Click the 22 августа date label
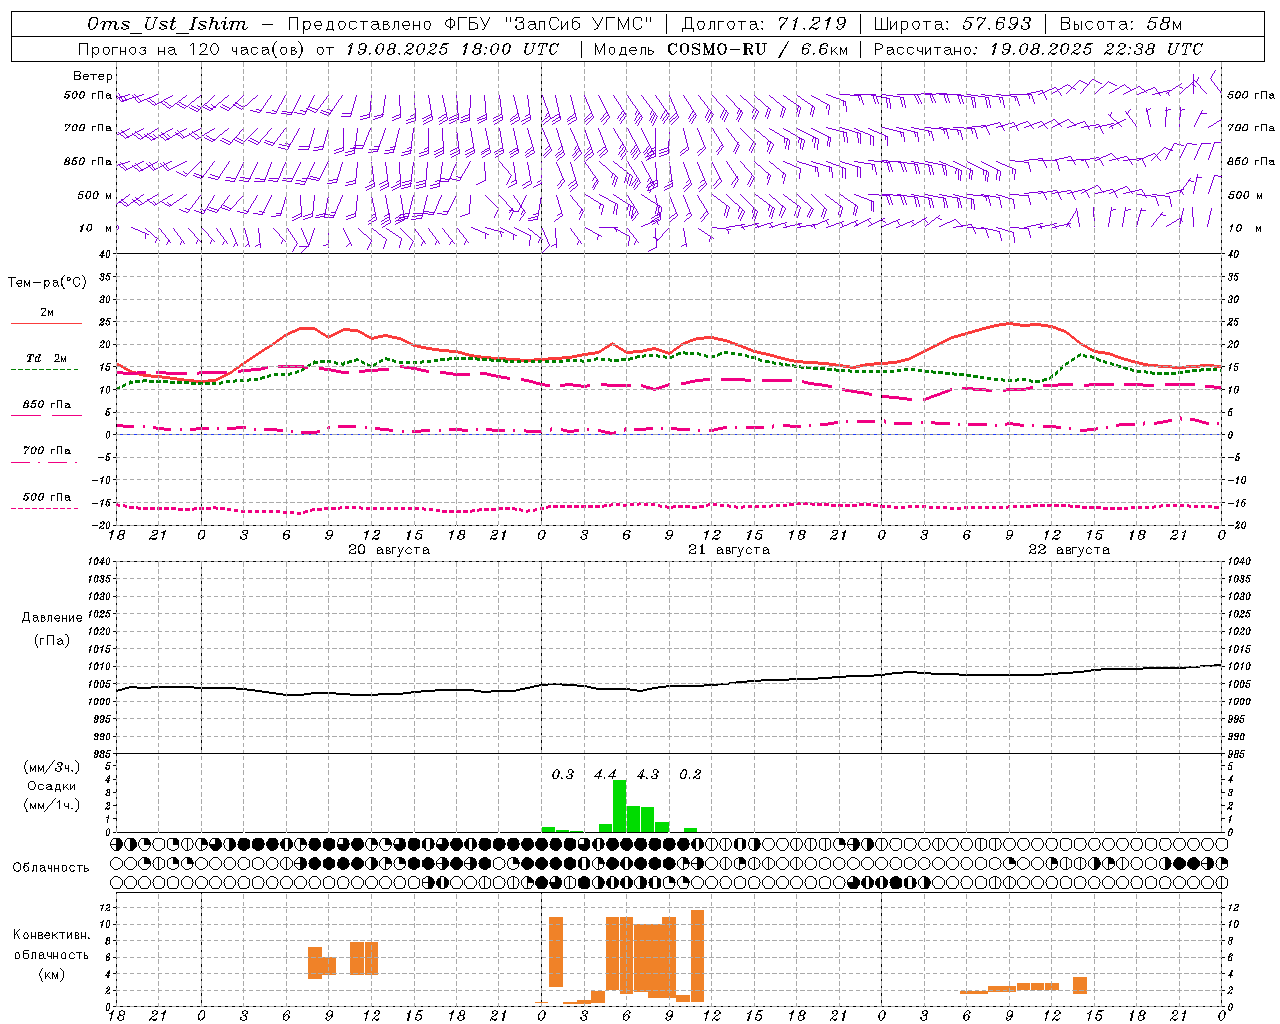Viewport: 1280px width, 1024px height. click(x=1069, y=550)
